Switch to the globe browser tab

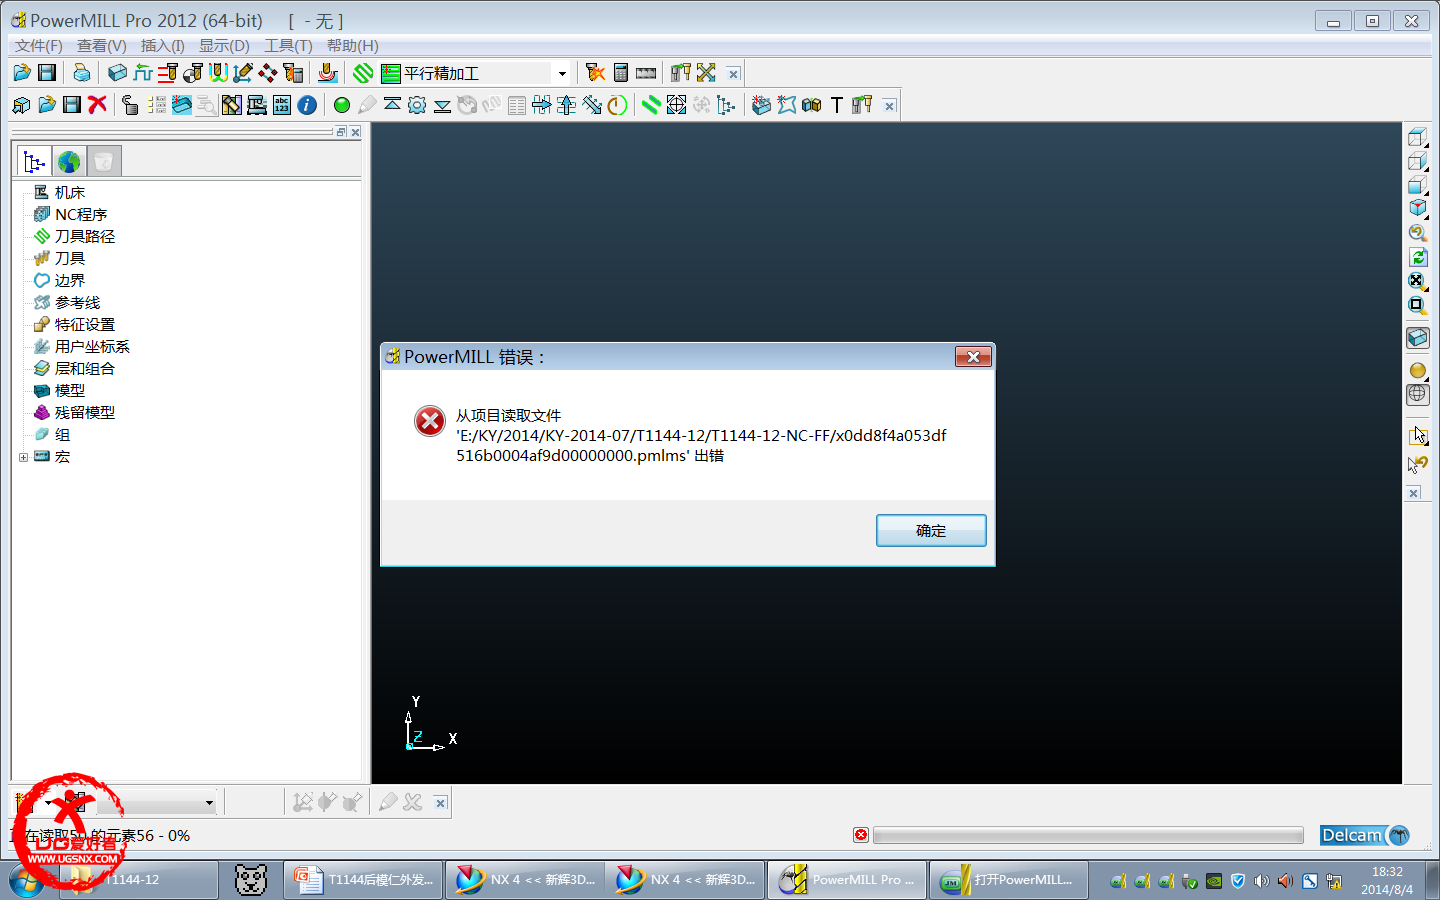69,161
